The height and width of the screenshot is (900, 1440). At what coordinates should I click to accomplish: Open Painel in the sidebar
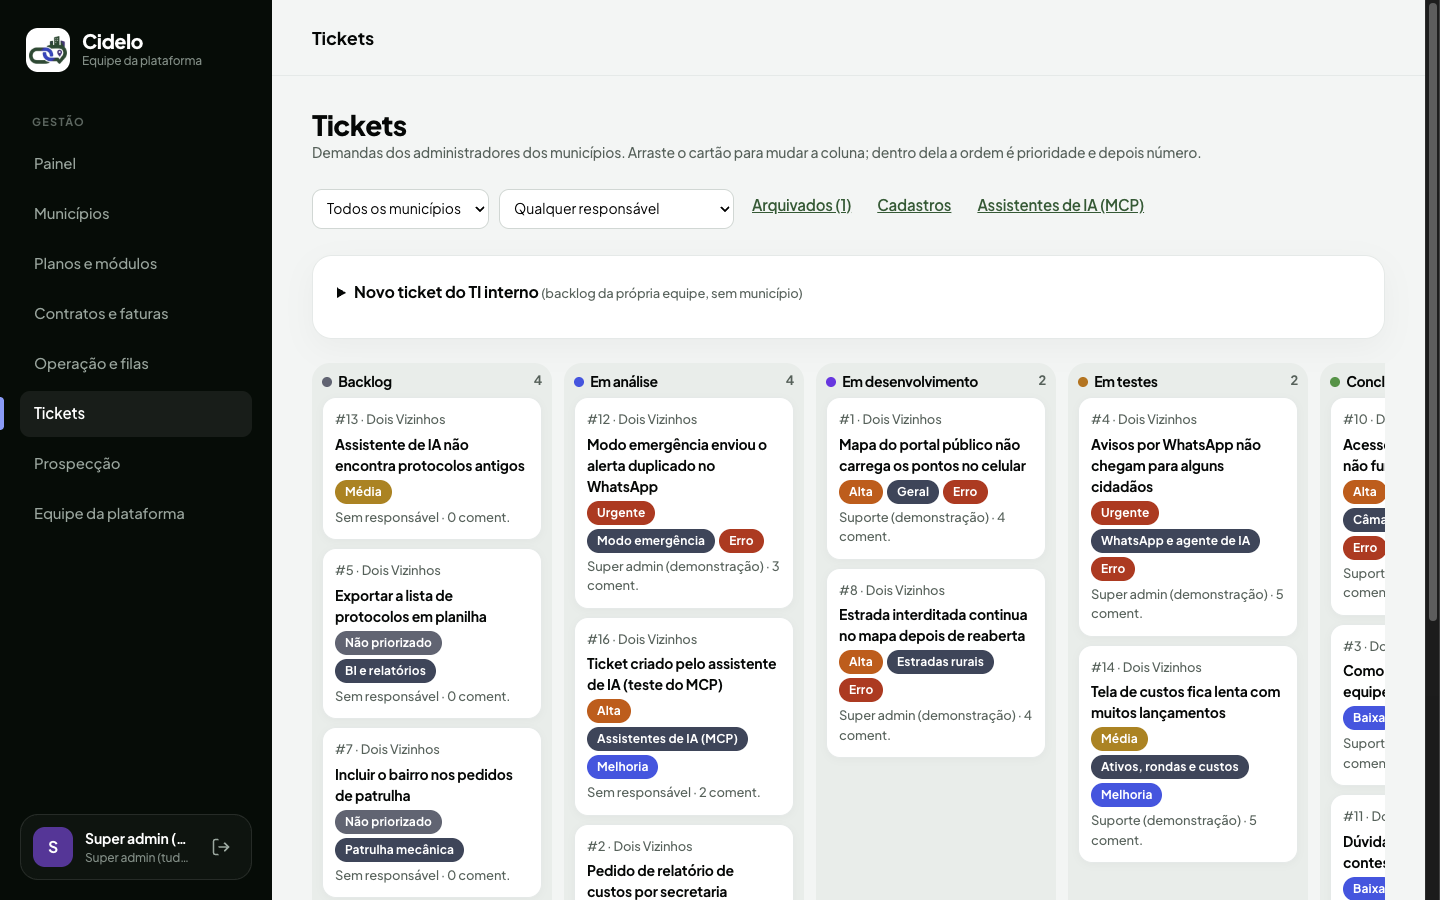(x=136, y=164)
